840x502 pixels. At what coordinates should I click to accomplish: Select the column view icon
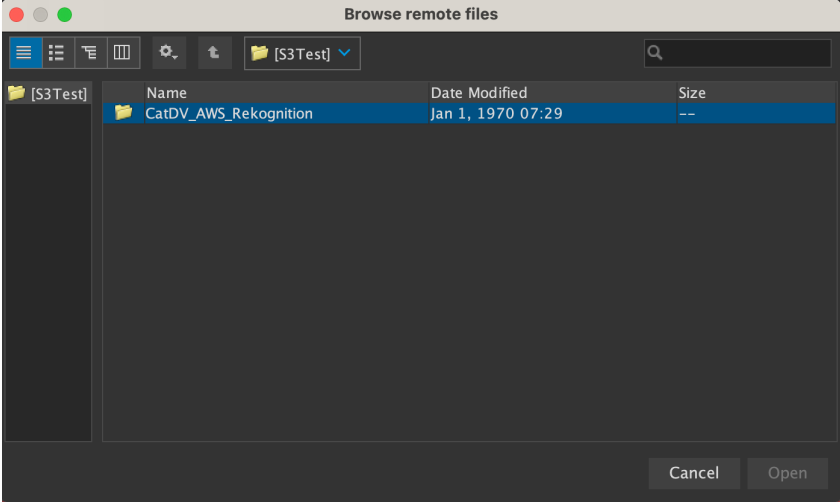click(123, 53)
